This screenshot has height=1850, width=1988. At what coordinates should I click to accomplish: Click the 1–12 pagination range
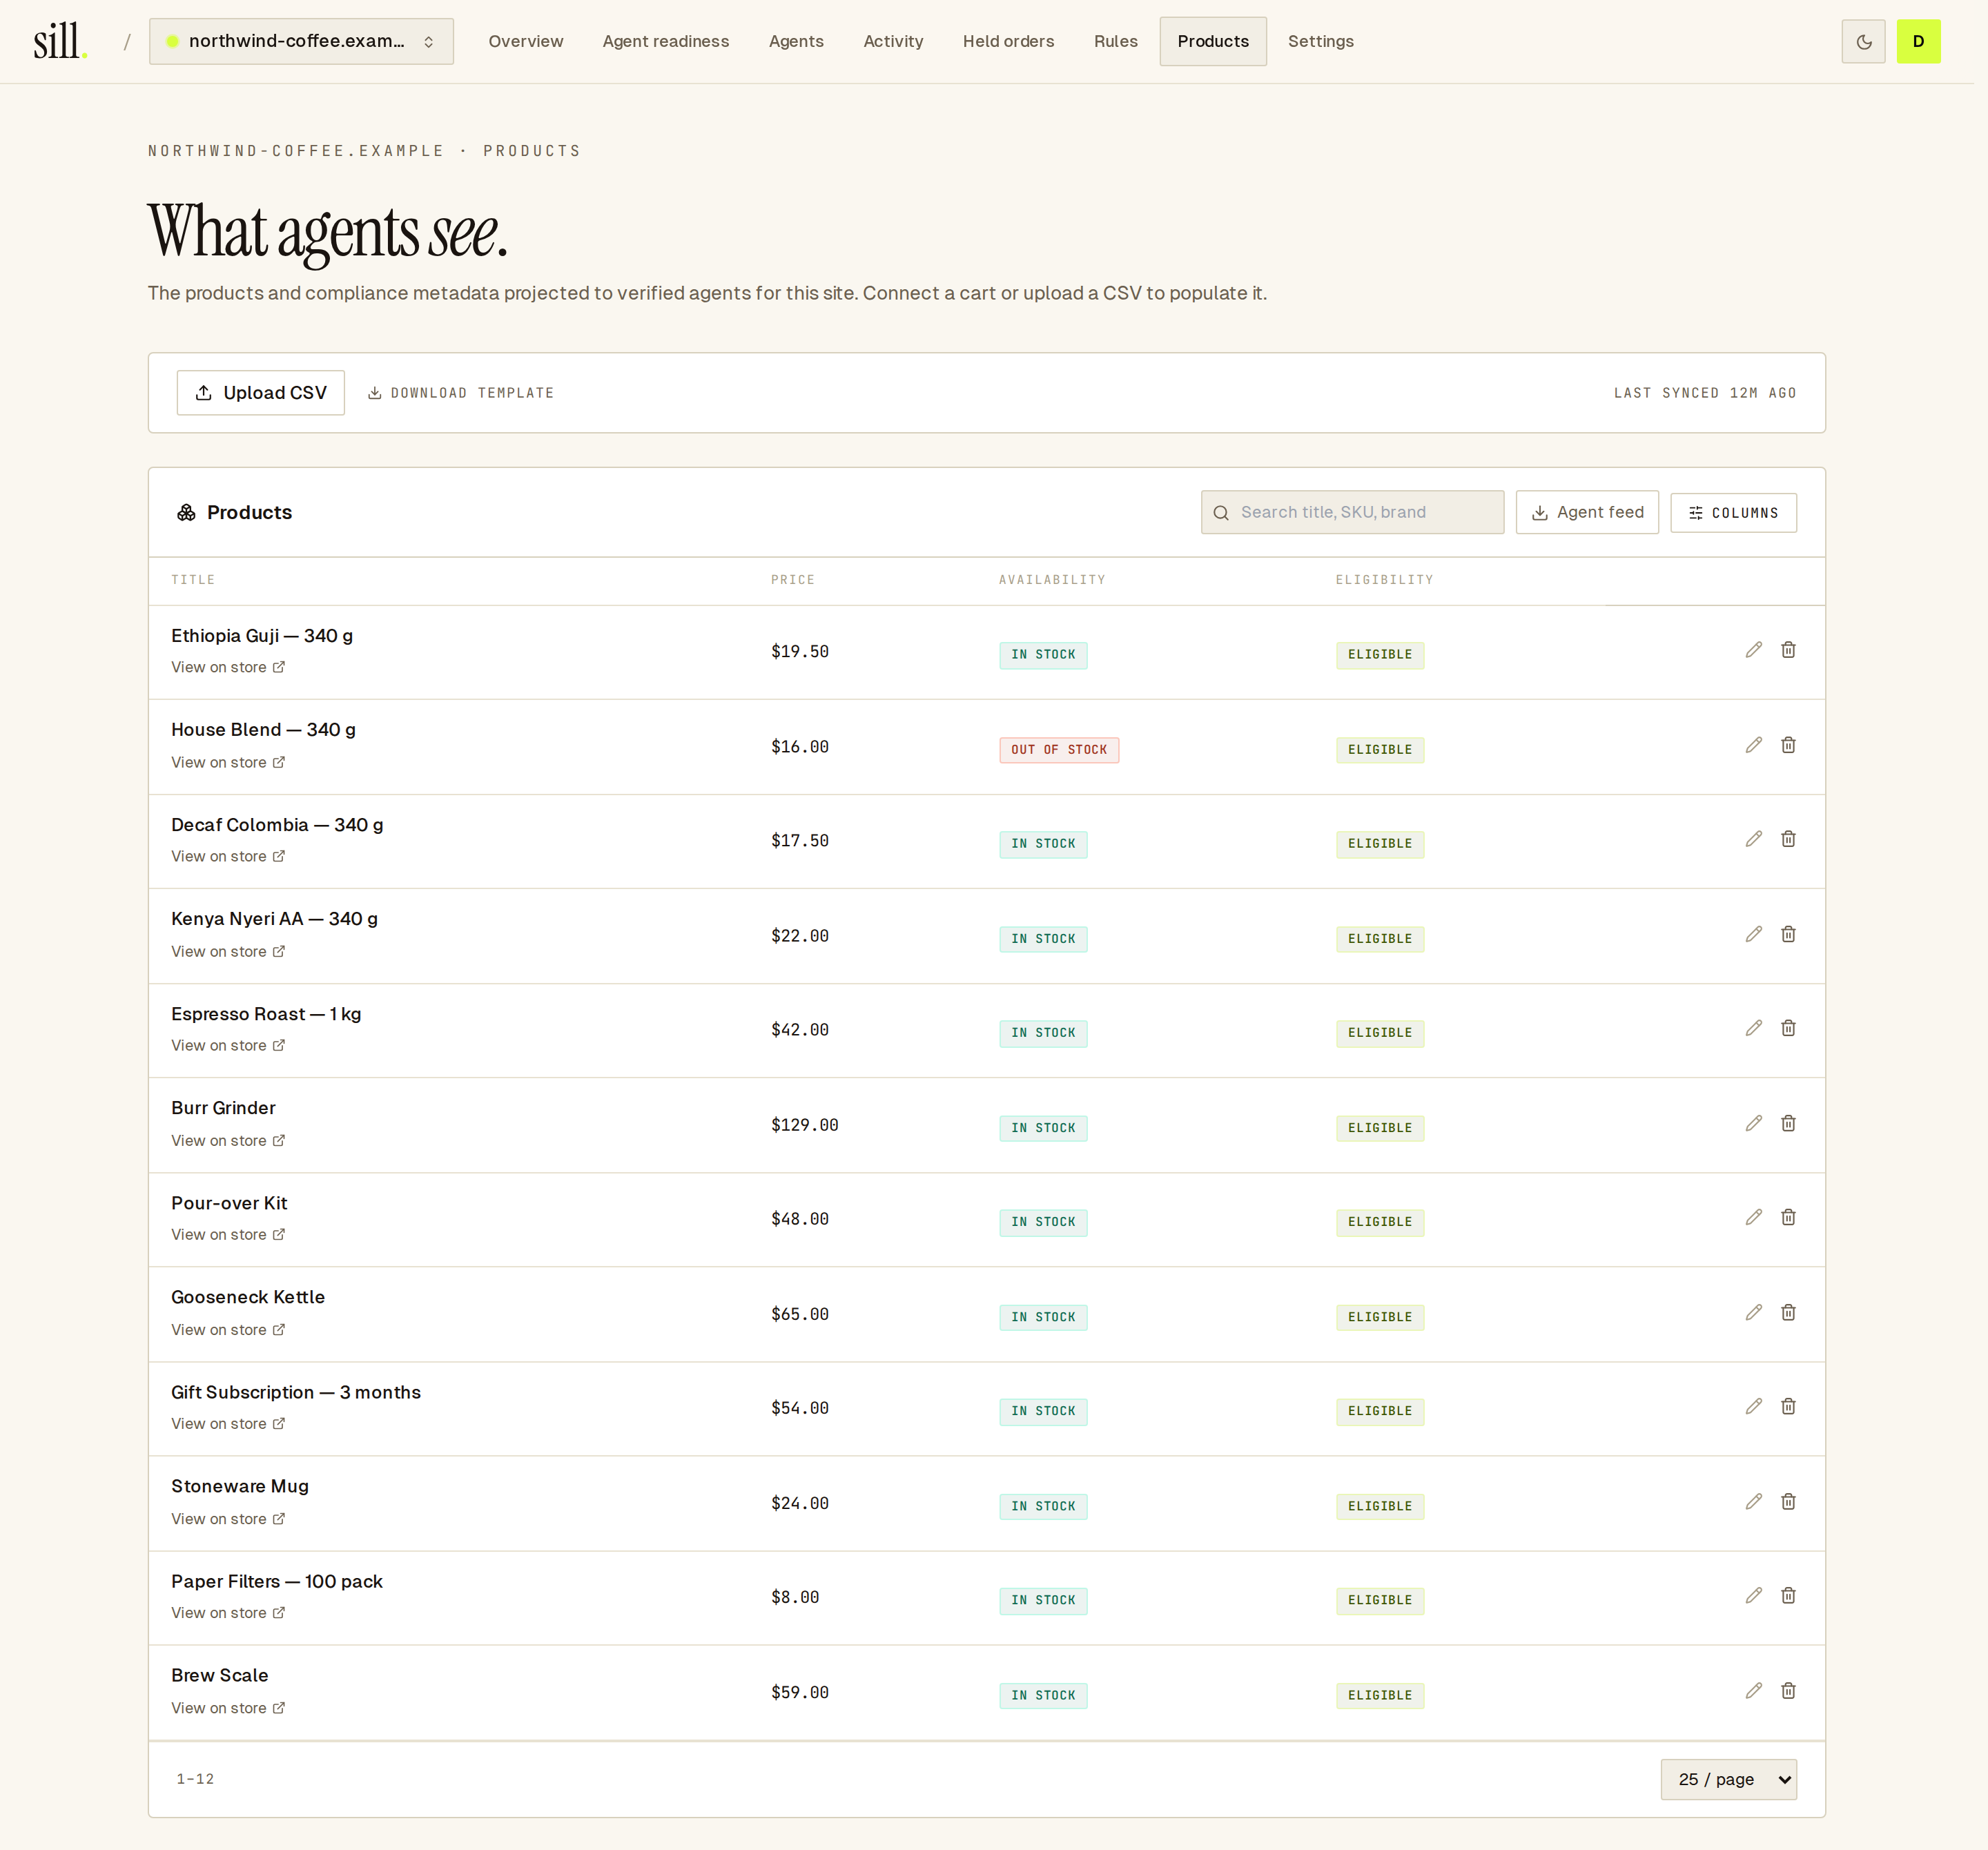[195, 1779]
